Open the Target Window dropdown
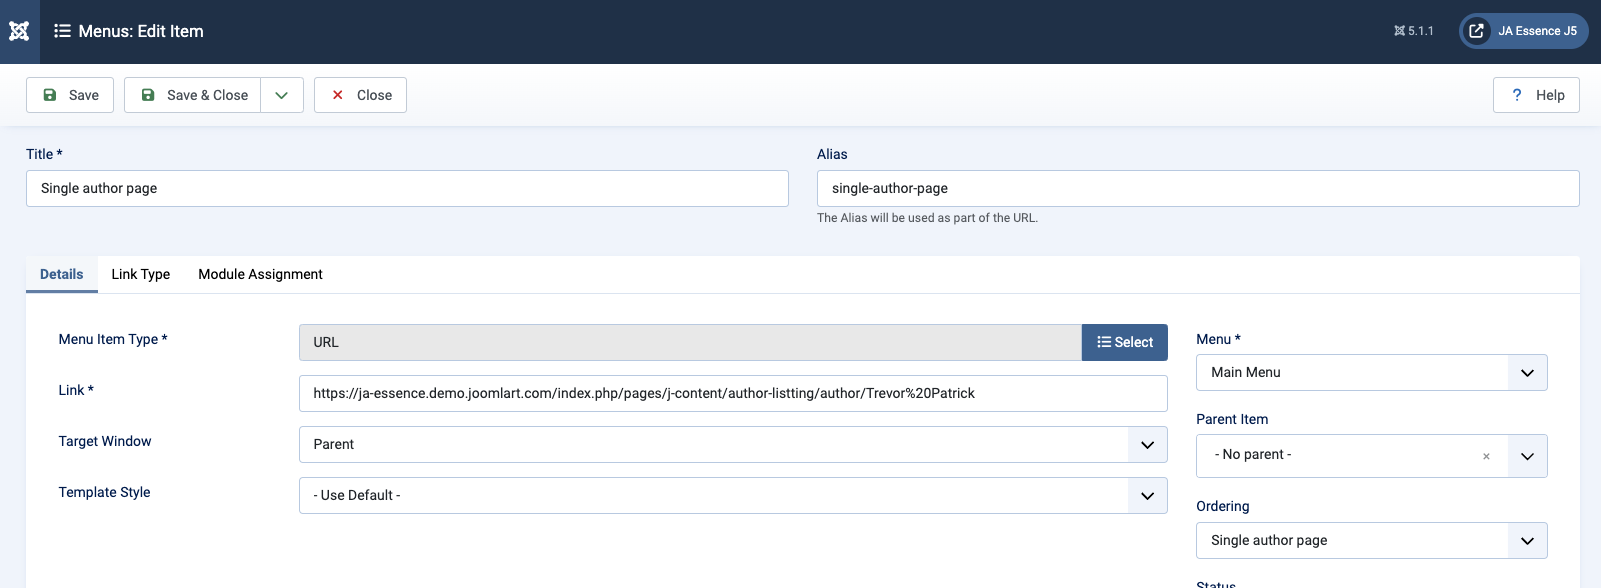 pos(732,444)
